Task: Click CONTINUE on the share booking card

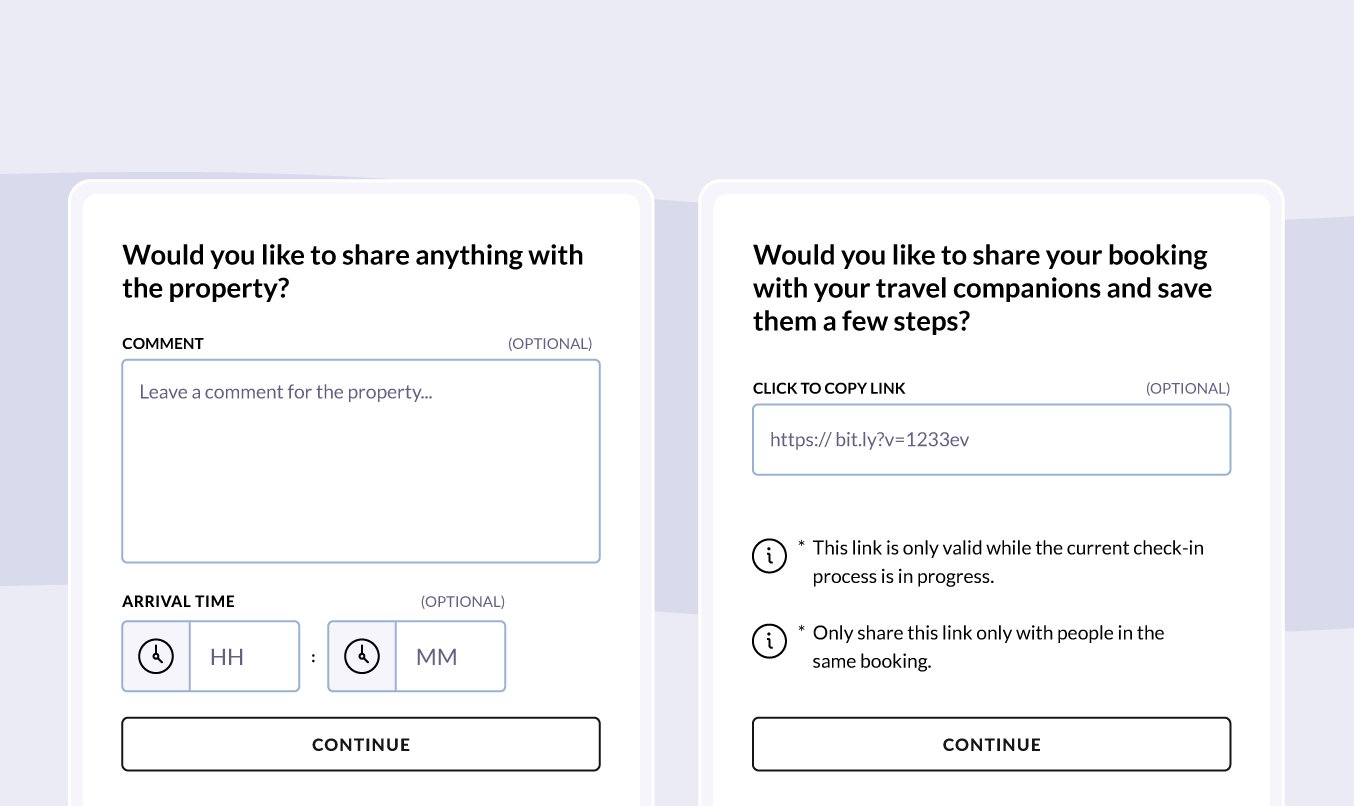Action: coord(991,744)
